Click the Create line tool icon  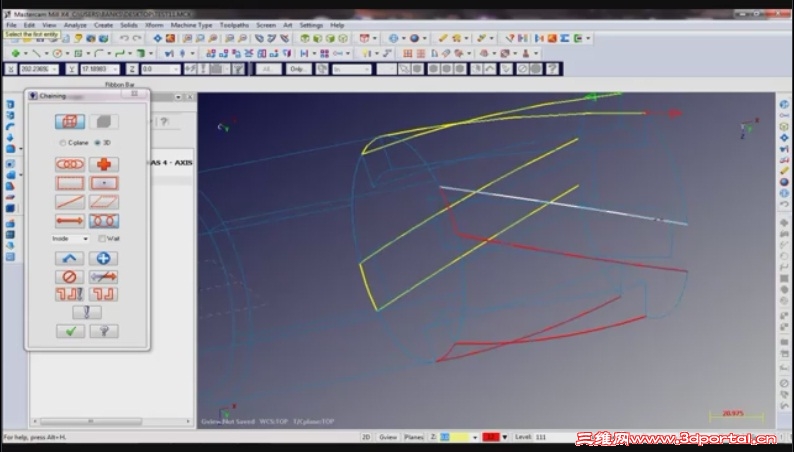36,53
